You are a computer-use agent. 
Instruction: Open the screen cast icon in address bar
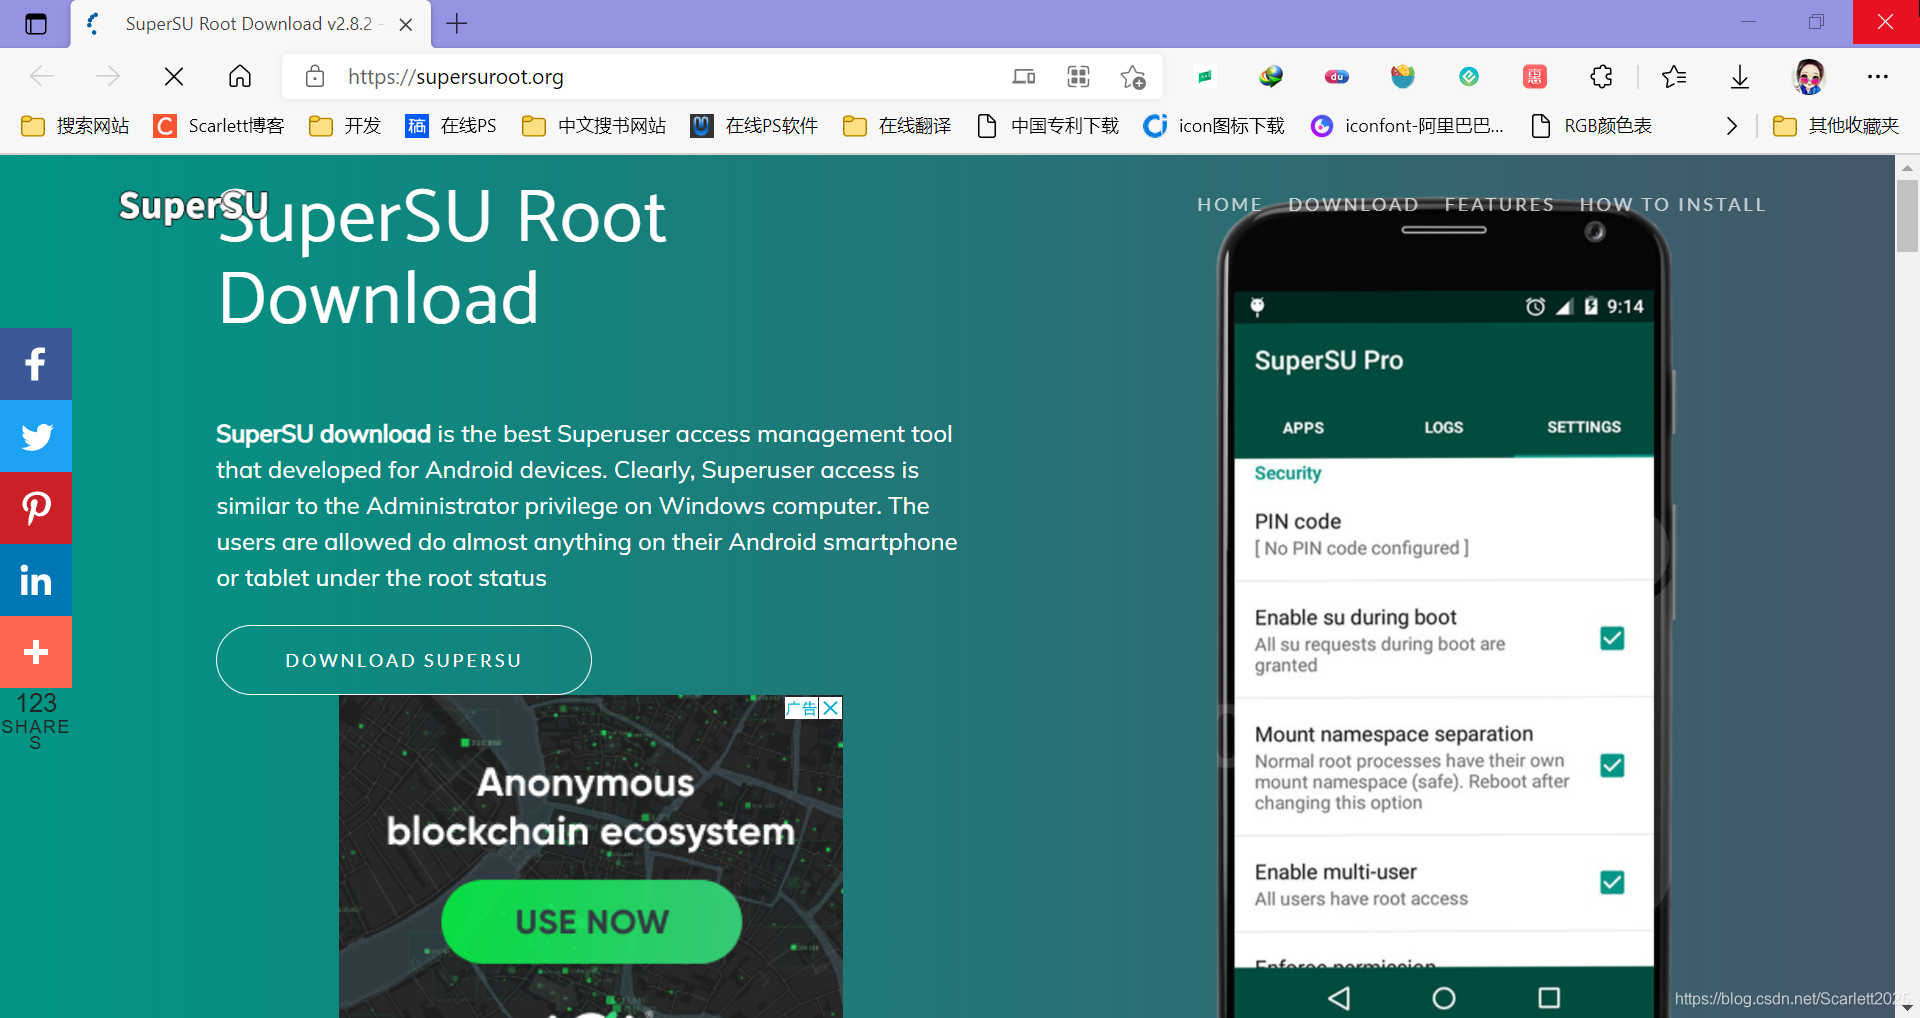[x=1024, y=76]
